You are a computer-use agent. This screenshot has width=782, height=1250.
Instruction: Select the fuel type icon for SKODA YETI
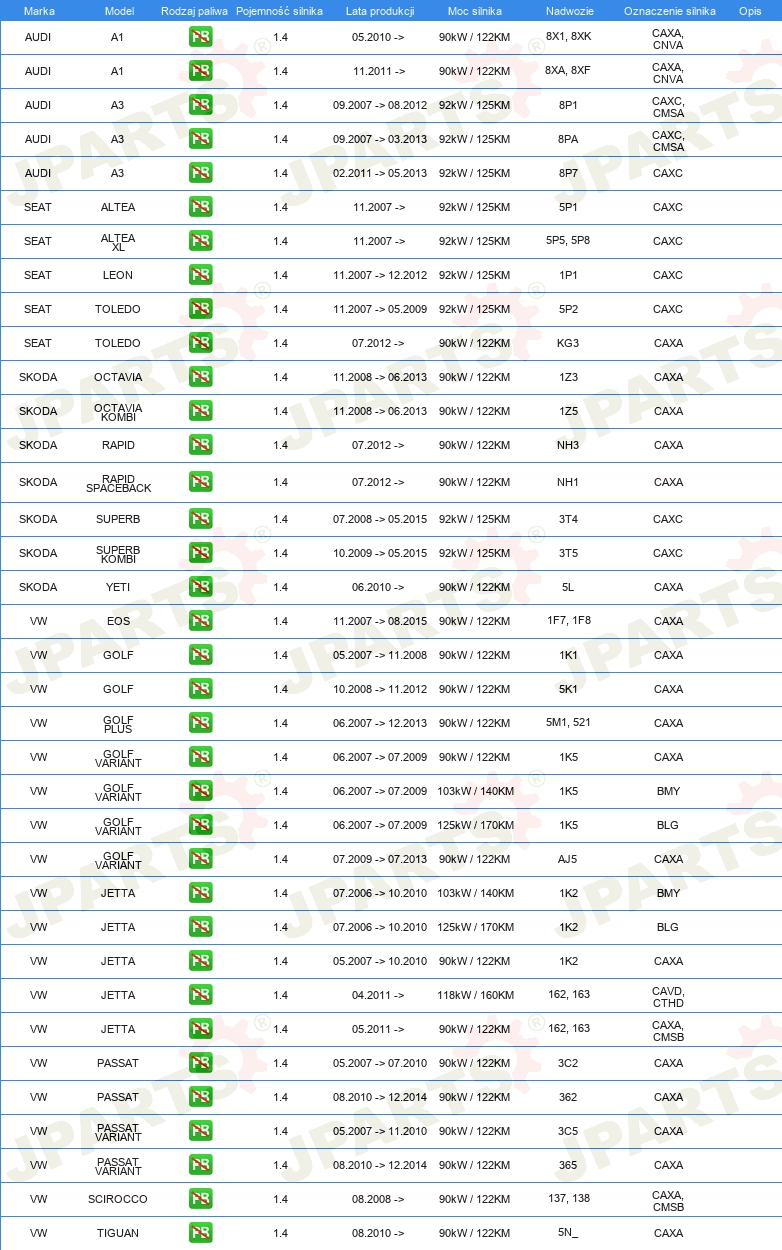pyautogui.click(x=200, y=587)
